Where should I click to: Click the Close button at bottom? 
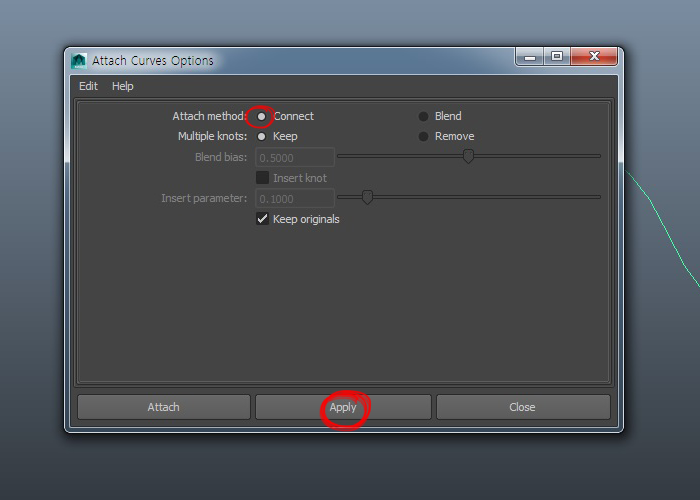click(x=523, y=407)
